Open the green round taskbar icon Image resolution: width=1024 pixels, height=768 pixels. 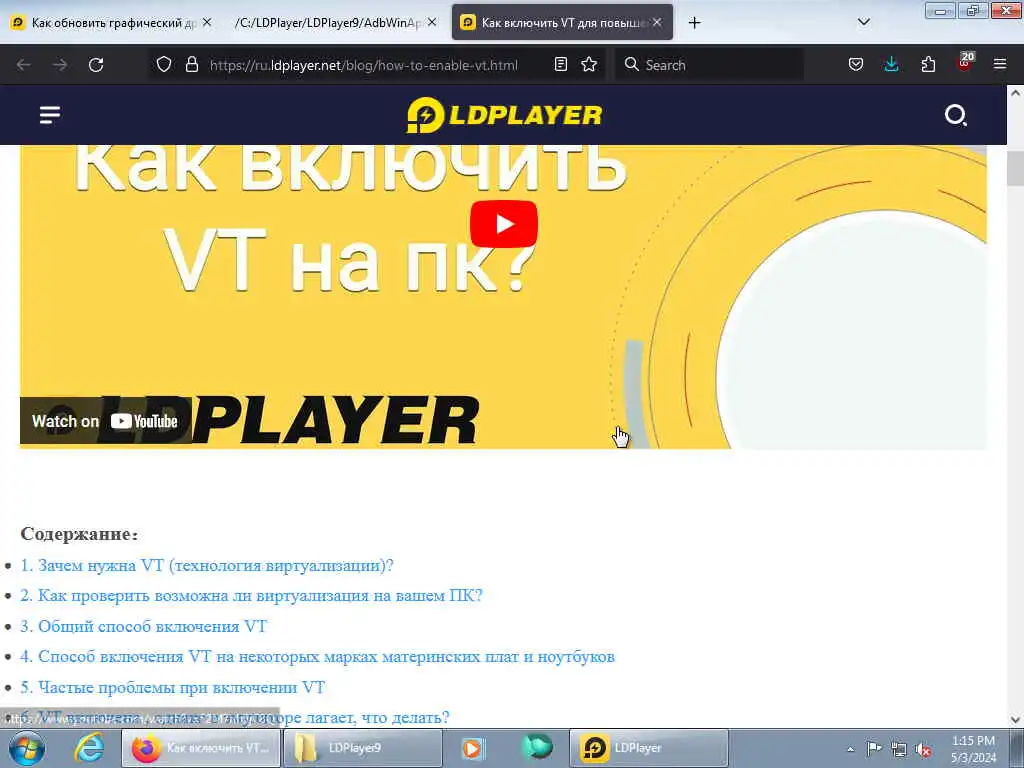click(x=536, y=746)
